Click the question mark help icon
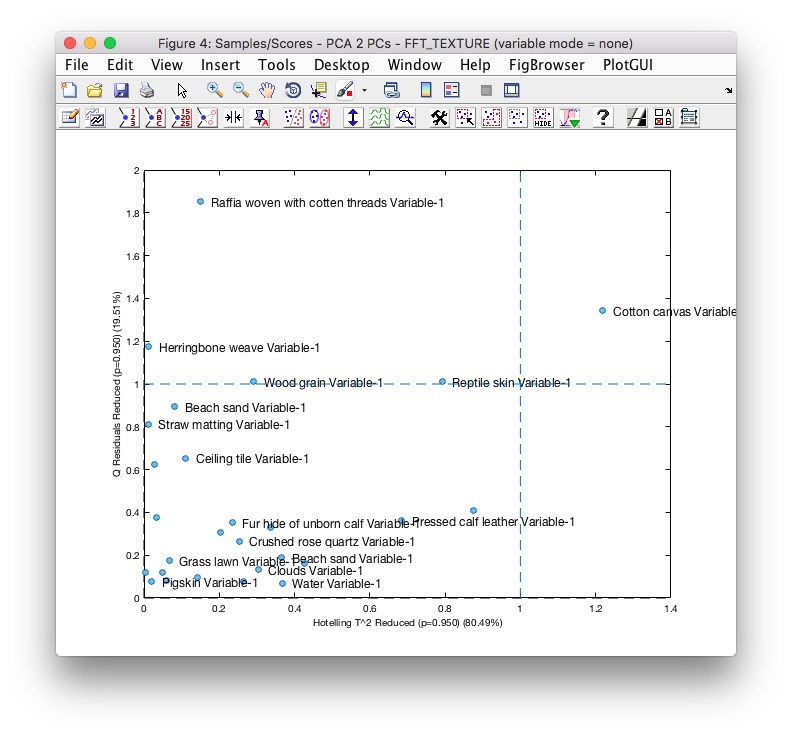Screen dimensions: 792x736 [x=602, y=117]
